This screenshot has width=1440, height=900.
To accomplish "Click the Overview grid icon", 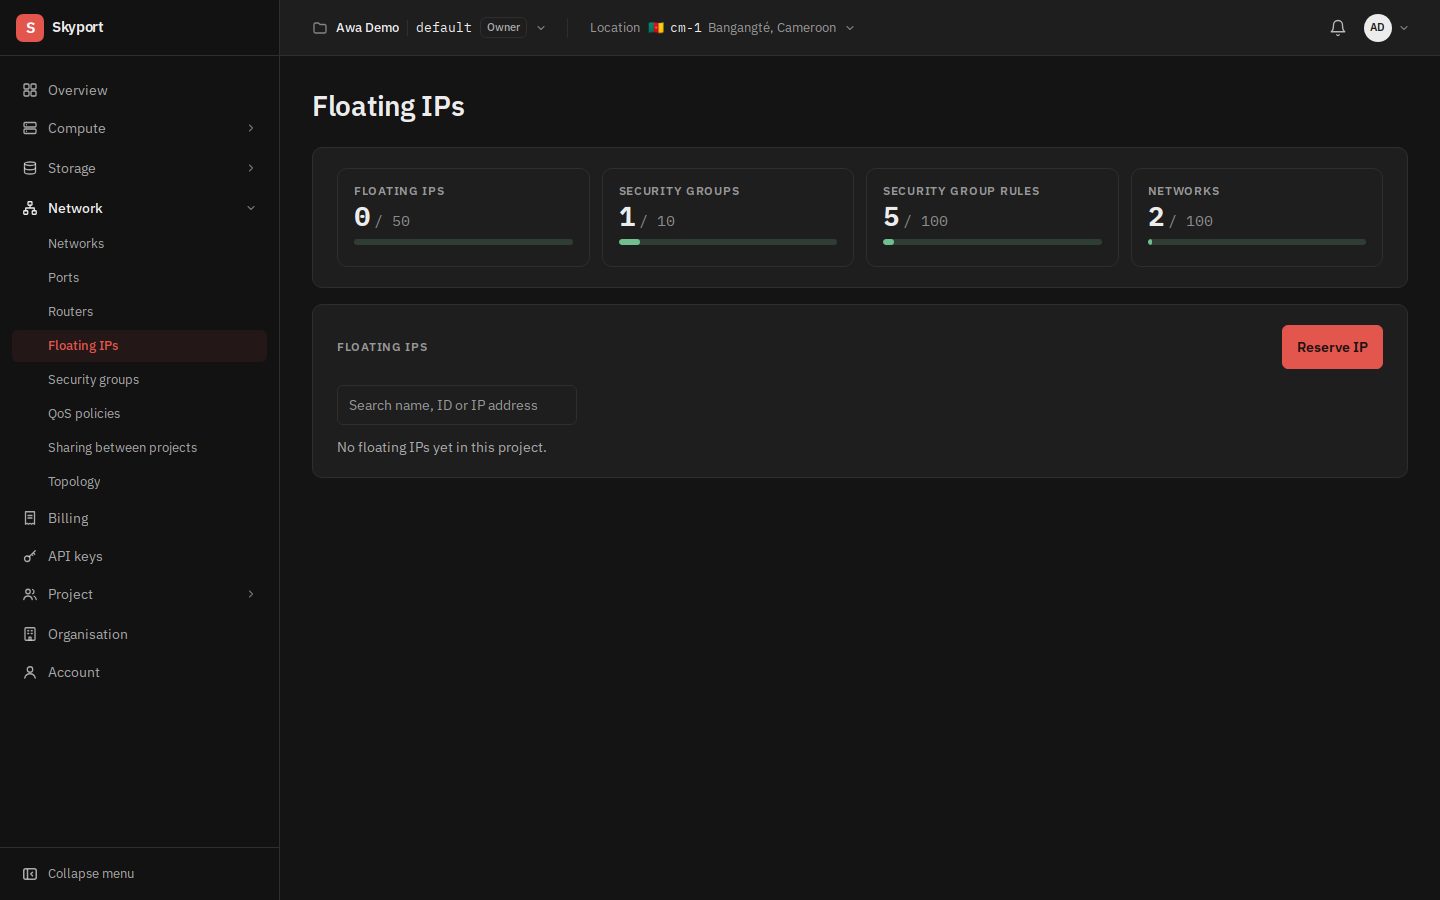I will point(30,90).
